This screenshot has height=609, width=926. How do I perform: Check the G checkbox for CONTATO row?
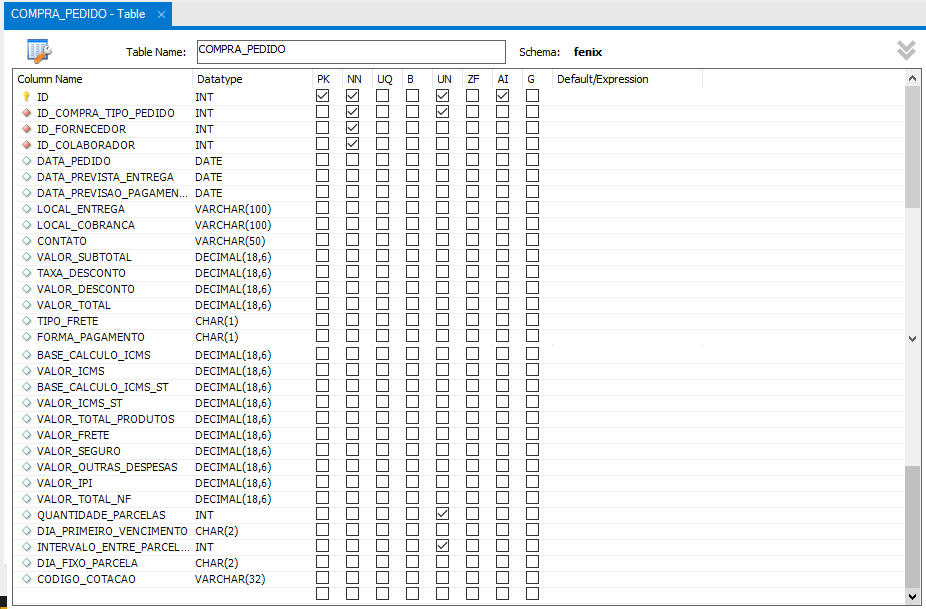[x=533, y=239]
